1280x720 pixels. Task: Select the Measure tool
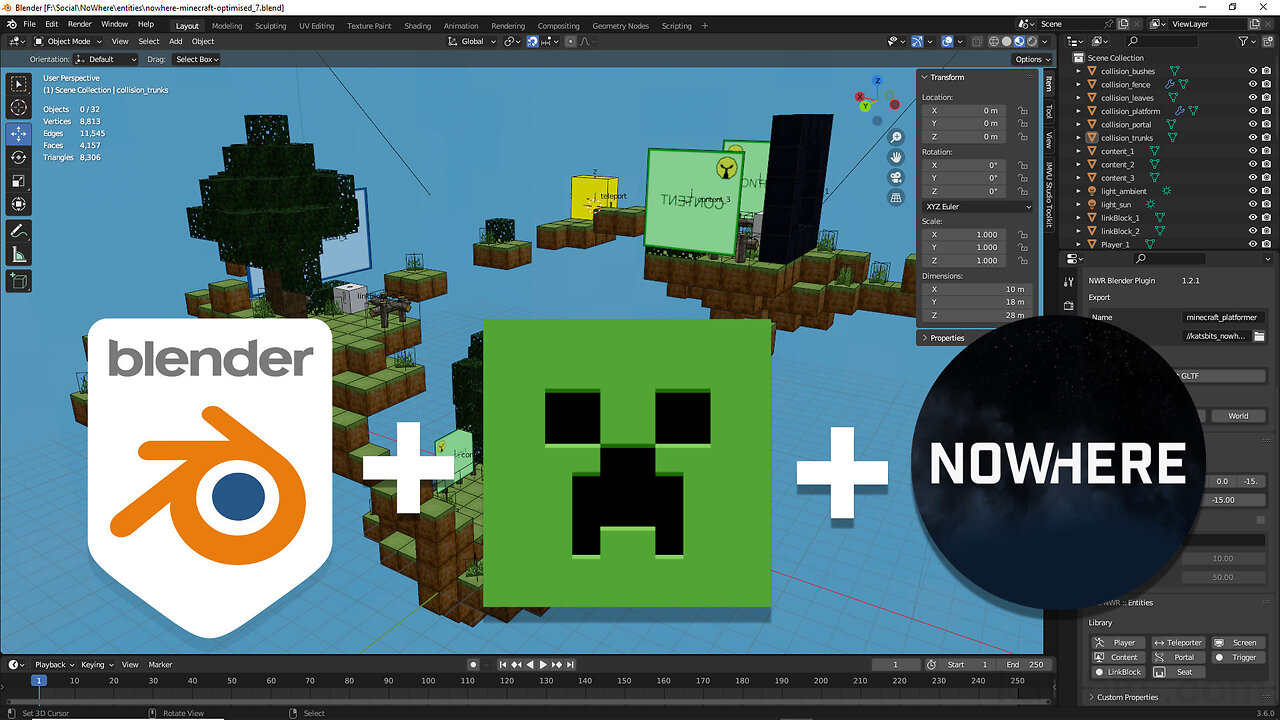tap(19, 255)
